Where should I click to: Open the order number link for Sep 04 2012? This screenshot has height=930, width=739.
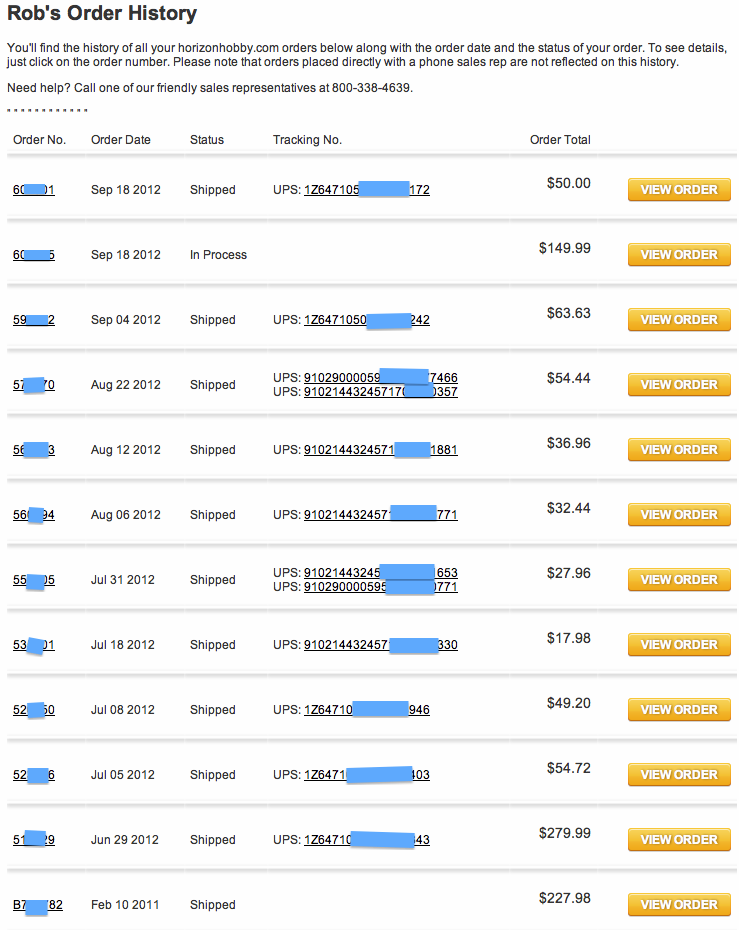click(34, 320)
